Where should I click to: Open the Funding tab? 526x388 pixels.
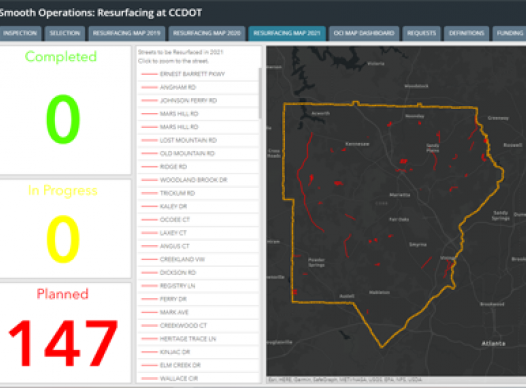point(509,33)
